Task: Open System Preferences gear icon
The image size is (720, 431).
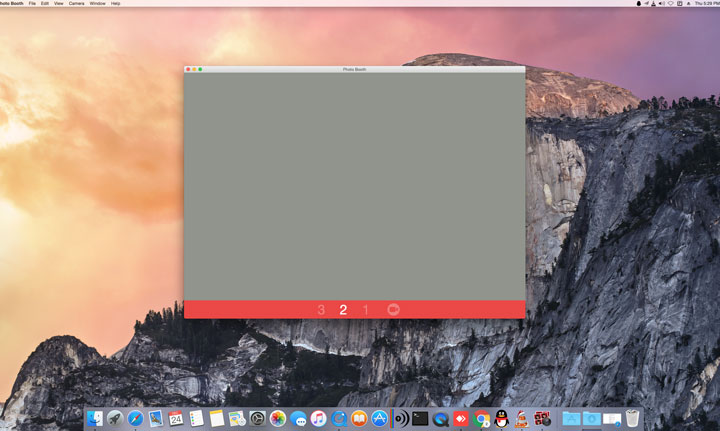Action: point(257,419)
